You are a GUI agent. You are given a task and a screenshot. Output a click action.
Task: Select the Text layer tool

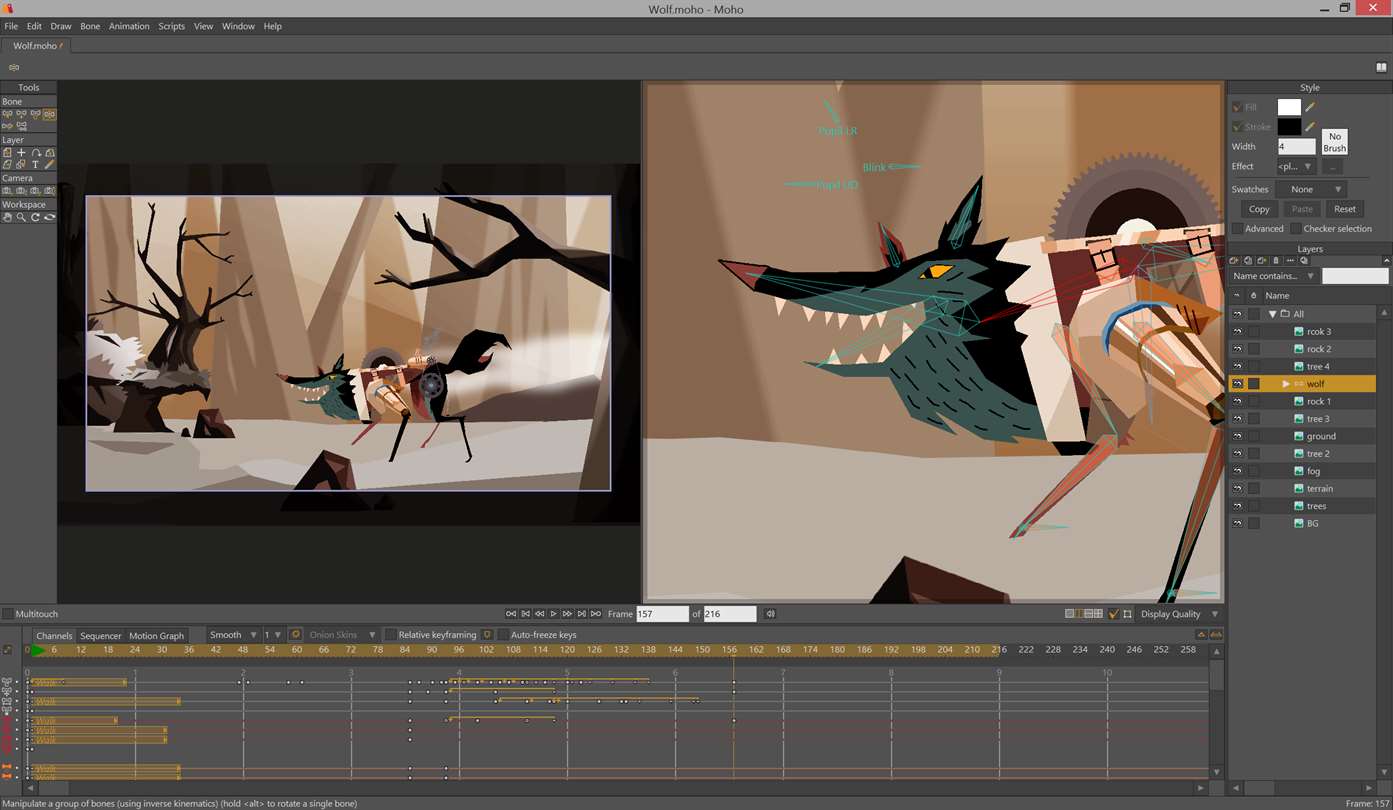(x=35, y=165)
